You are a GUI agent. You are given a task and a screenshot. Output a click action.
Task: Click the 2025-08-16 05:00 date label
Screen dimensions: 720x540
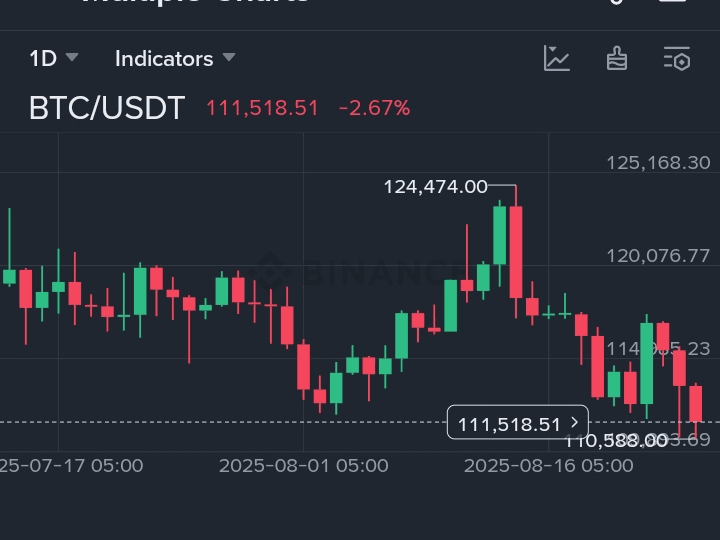(x=548, y=465)
